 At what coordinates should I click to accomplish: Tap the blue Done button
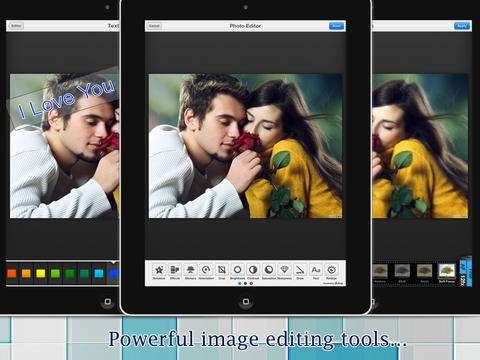pos(336,26)
